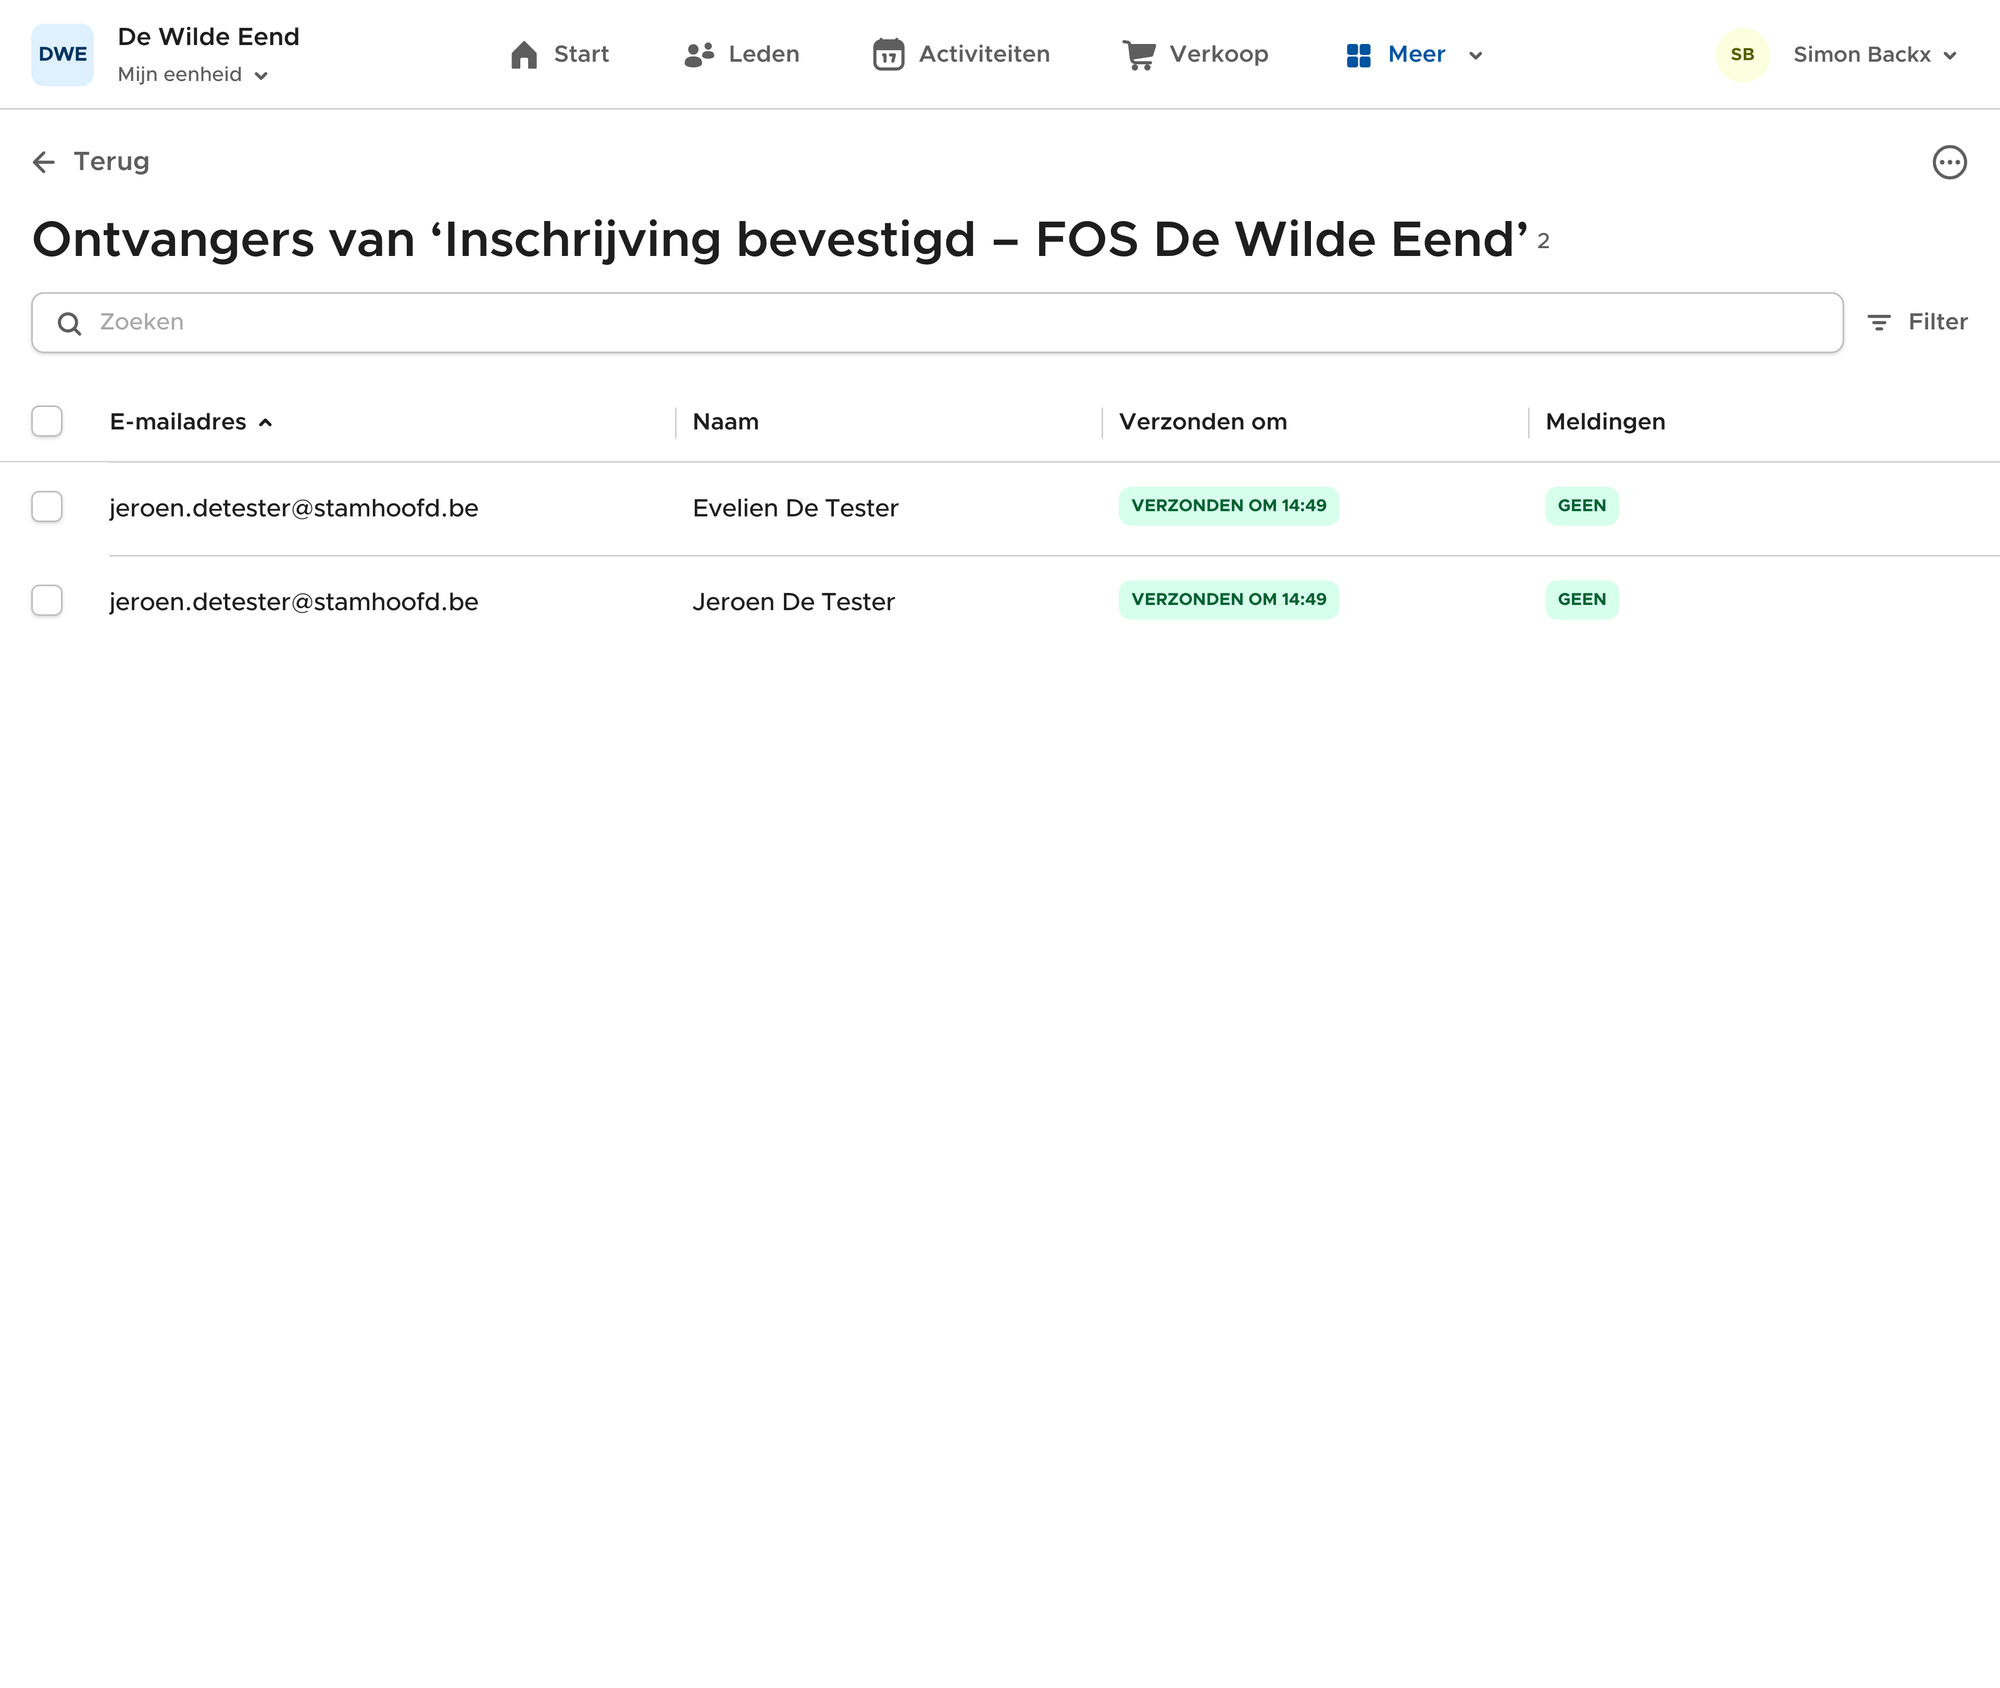
Task: Check the Evelien De Tester row checkbox
Action: tap(47, 507)
